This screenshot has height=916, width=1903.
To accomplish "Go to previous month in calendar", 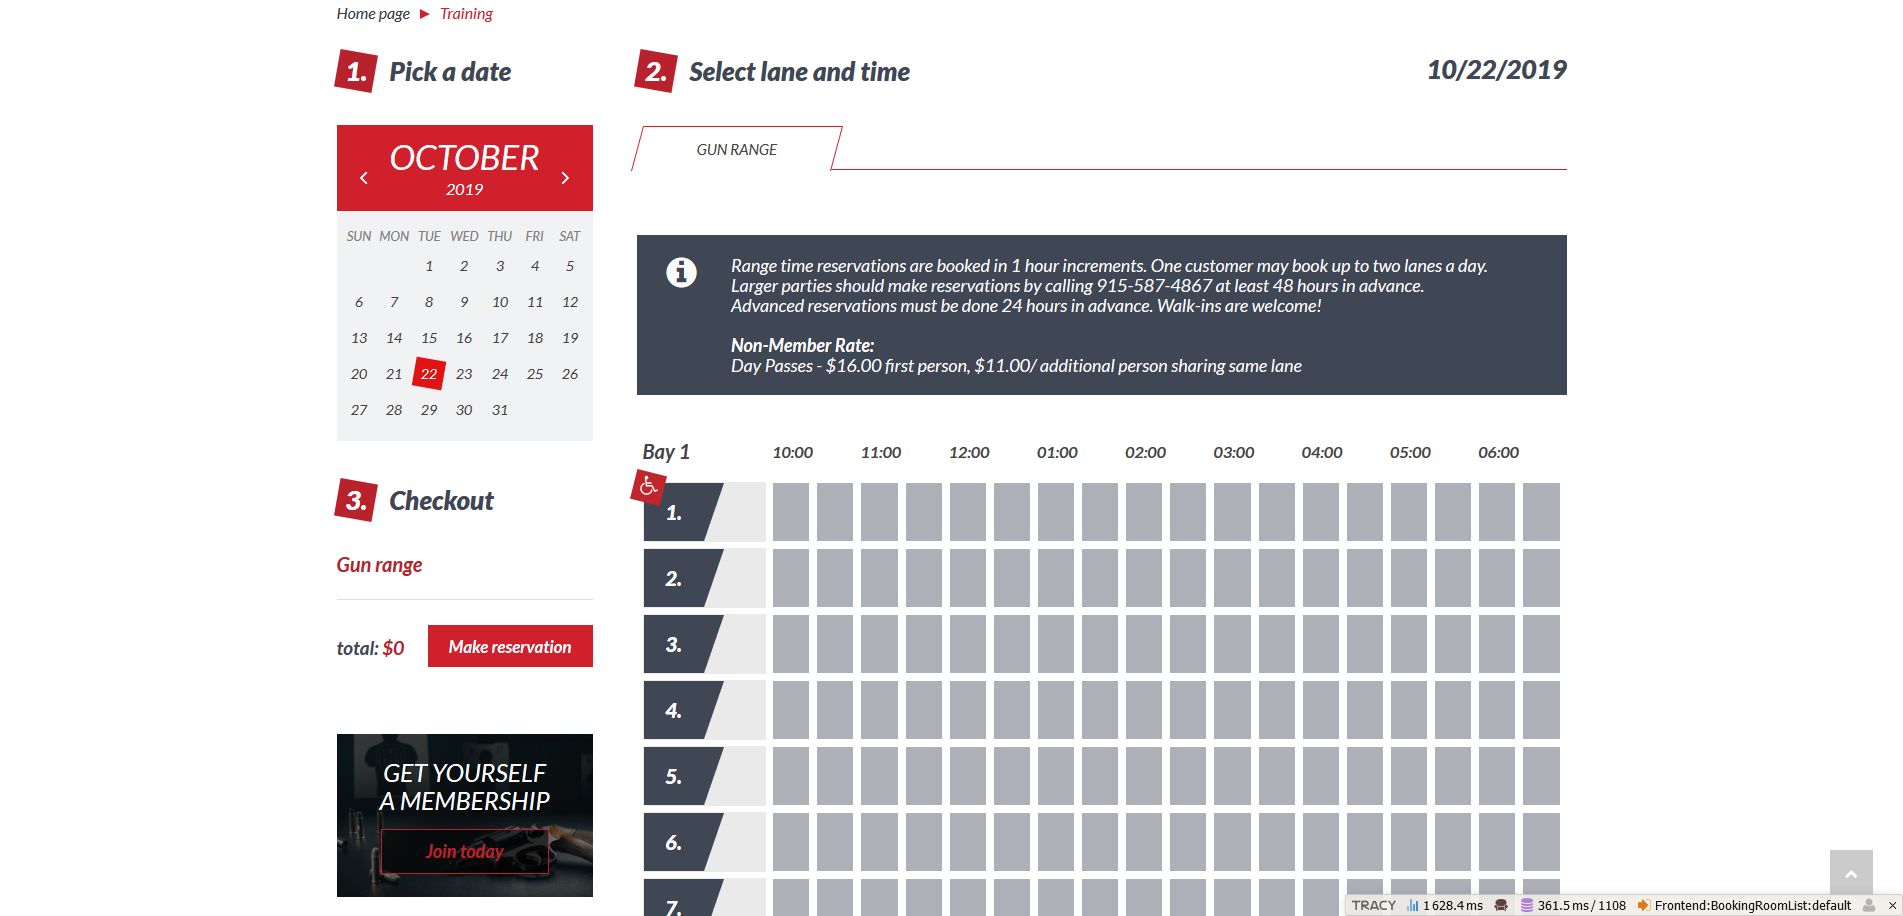I will point(364,178).
